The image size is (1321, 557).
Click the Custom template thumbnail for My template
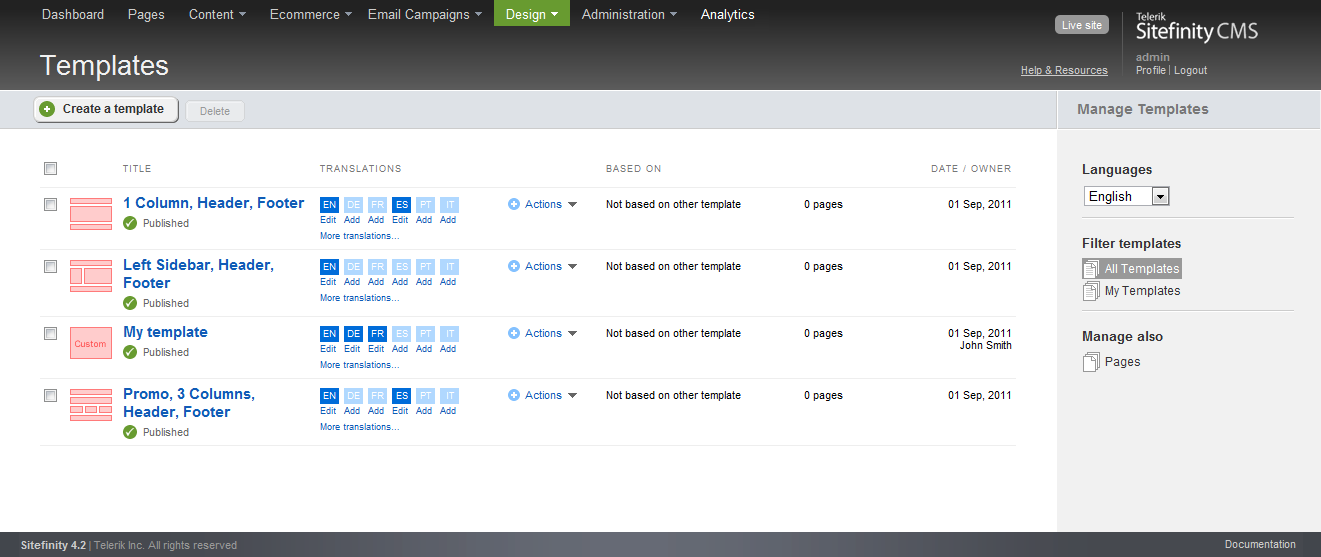90,343
